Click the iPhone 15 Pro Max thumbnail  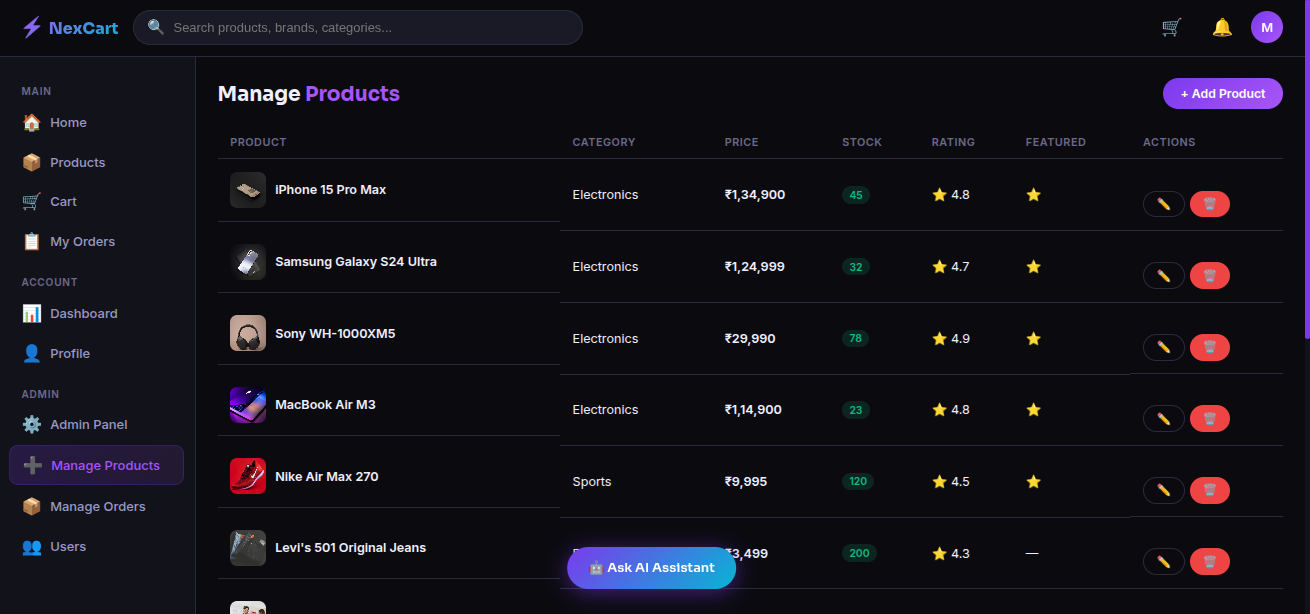(x=248, y=190)
